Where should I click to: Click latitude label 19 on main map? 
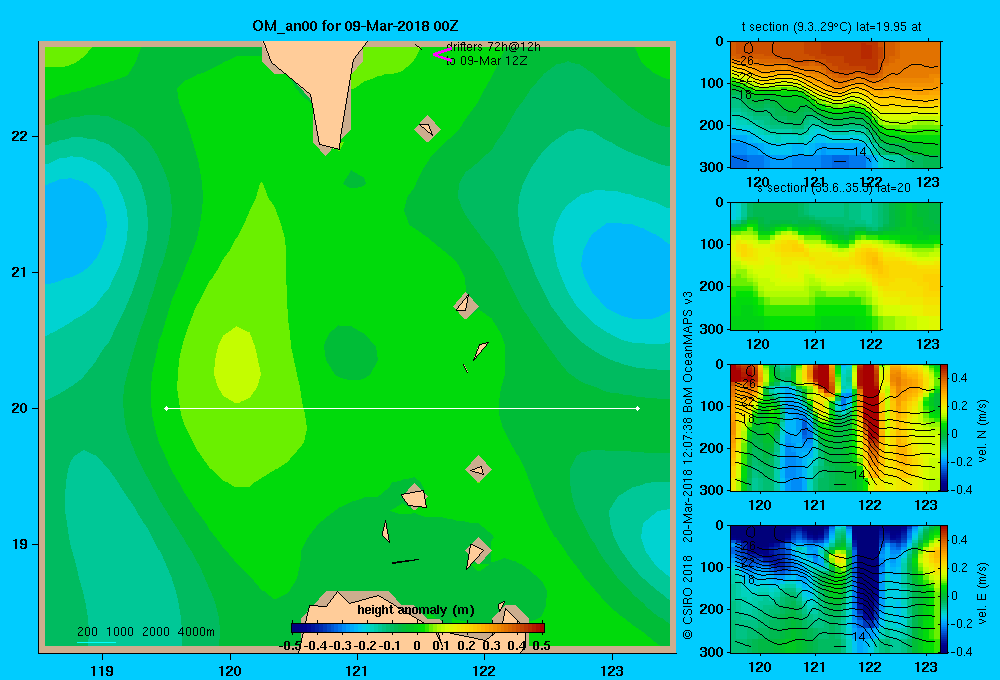point(20,544)
